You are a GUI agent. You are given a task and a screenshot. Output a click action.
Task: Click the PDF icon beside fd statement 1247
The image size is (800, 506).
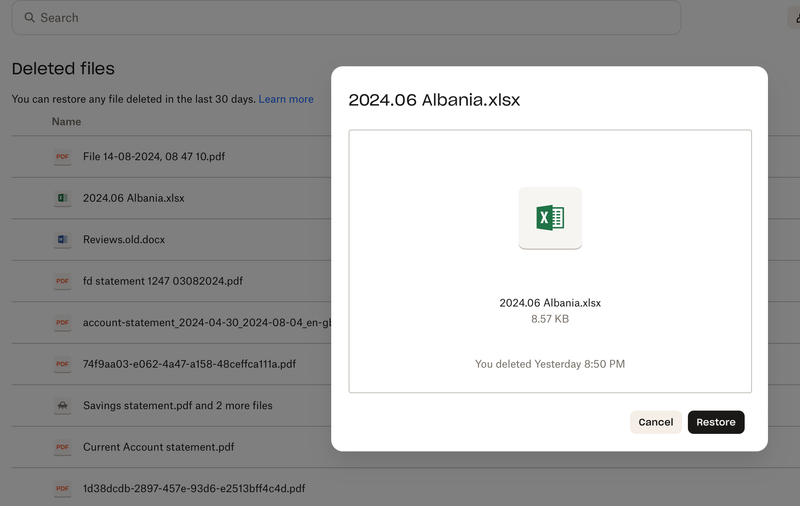[63, 281]
